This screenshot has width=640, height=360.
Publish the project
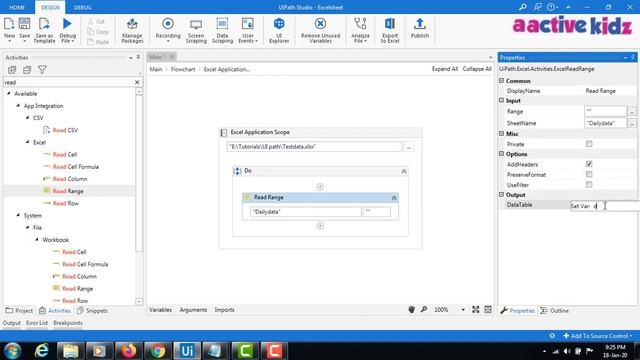[x=420, y=29]
